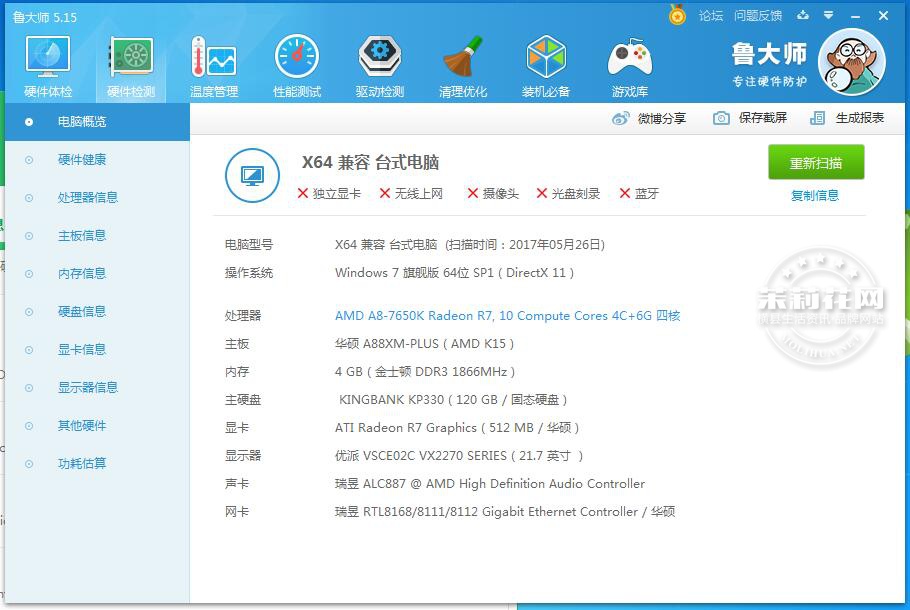The width and height of the screenshot is (910, 610).
Task: Open 其他硬件 sidebar item
Action: coord(97,425)
